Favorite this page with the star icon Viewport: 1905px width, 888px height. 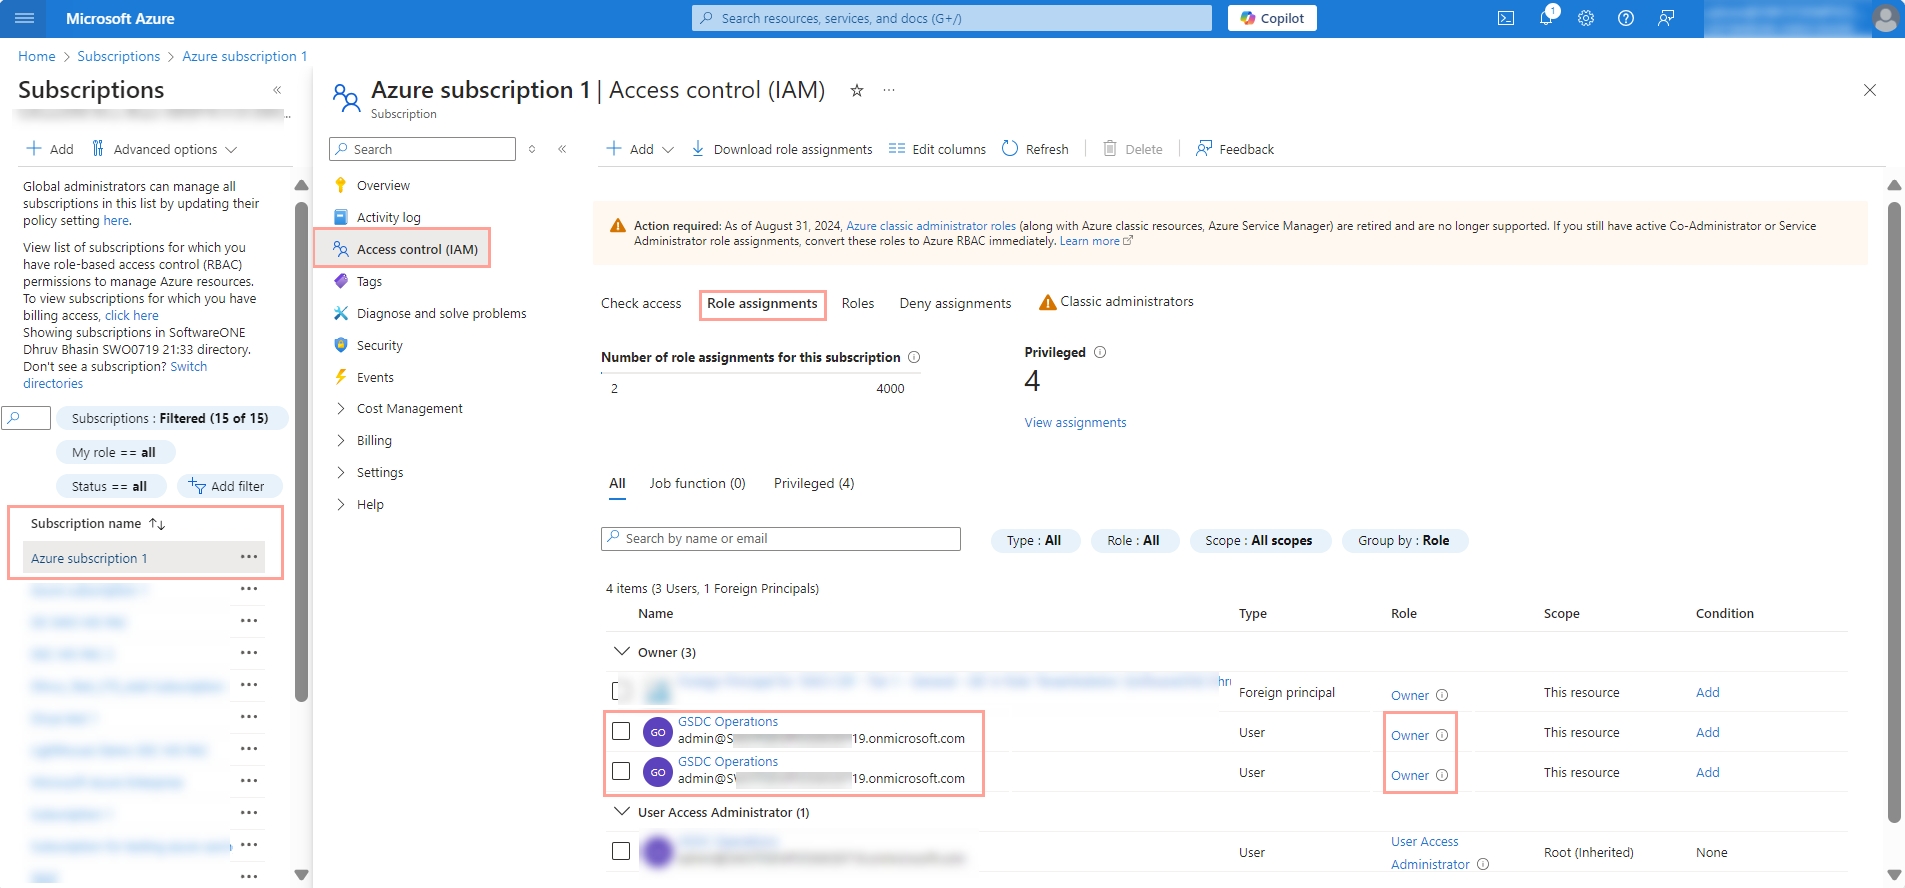[857, 90]
